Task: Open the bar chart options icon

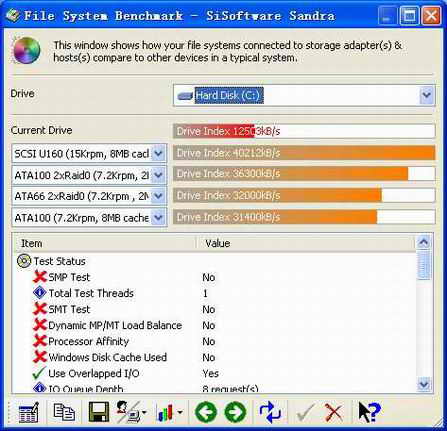Action: pyautogui.click(x=165, y=412)
